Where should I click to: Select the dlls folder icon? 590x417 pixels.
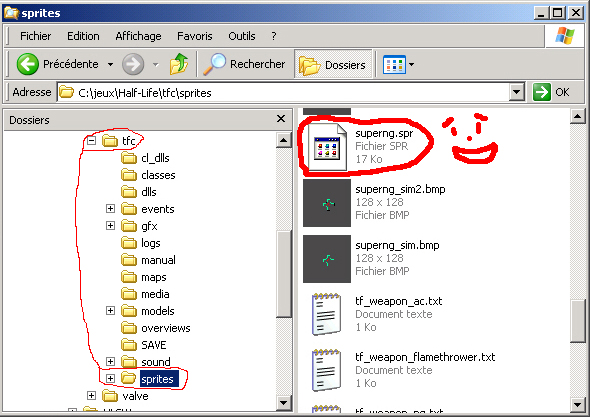(x=129, y=192)
